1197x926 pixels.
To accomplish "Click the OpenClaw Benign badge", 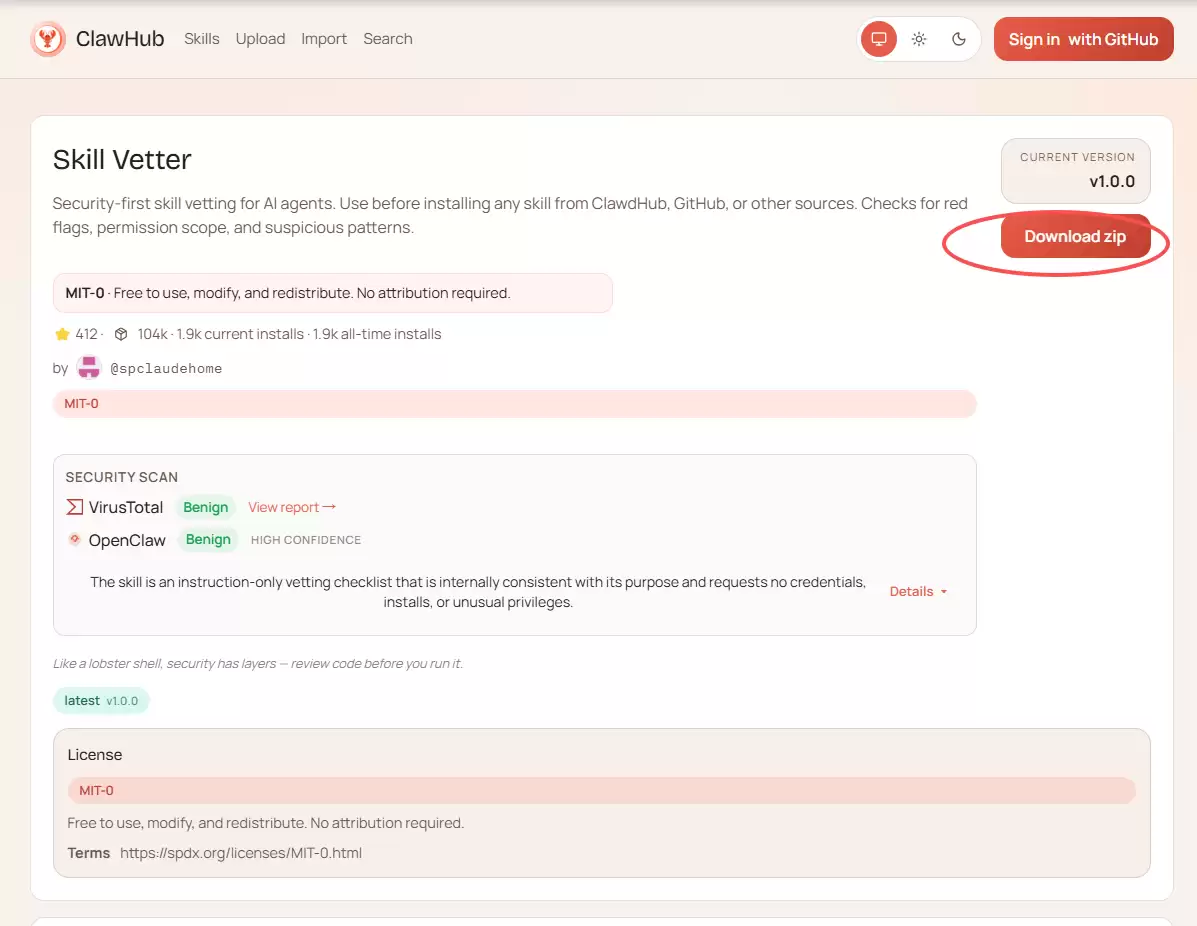I will [208, 539].
